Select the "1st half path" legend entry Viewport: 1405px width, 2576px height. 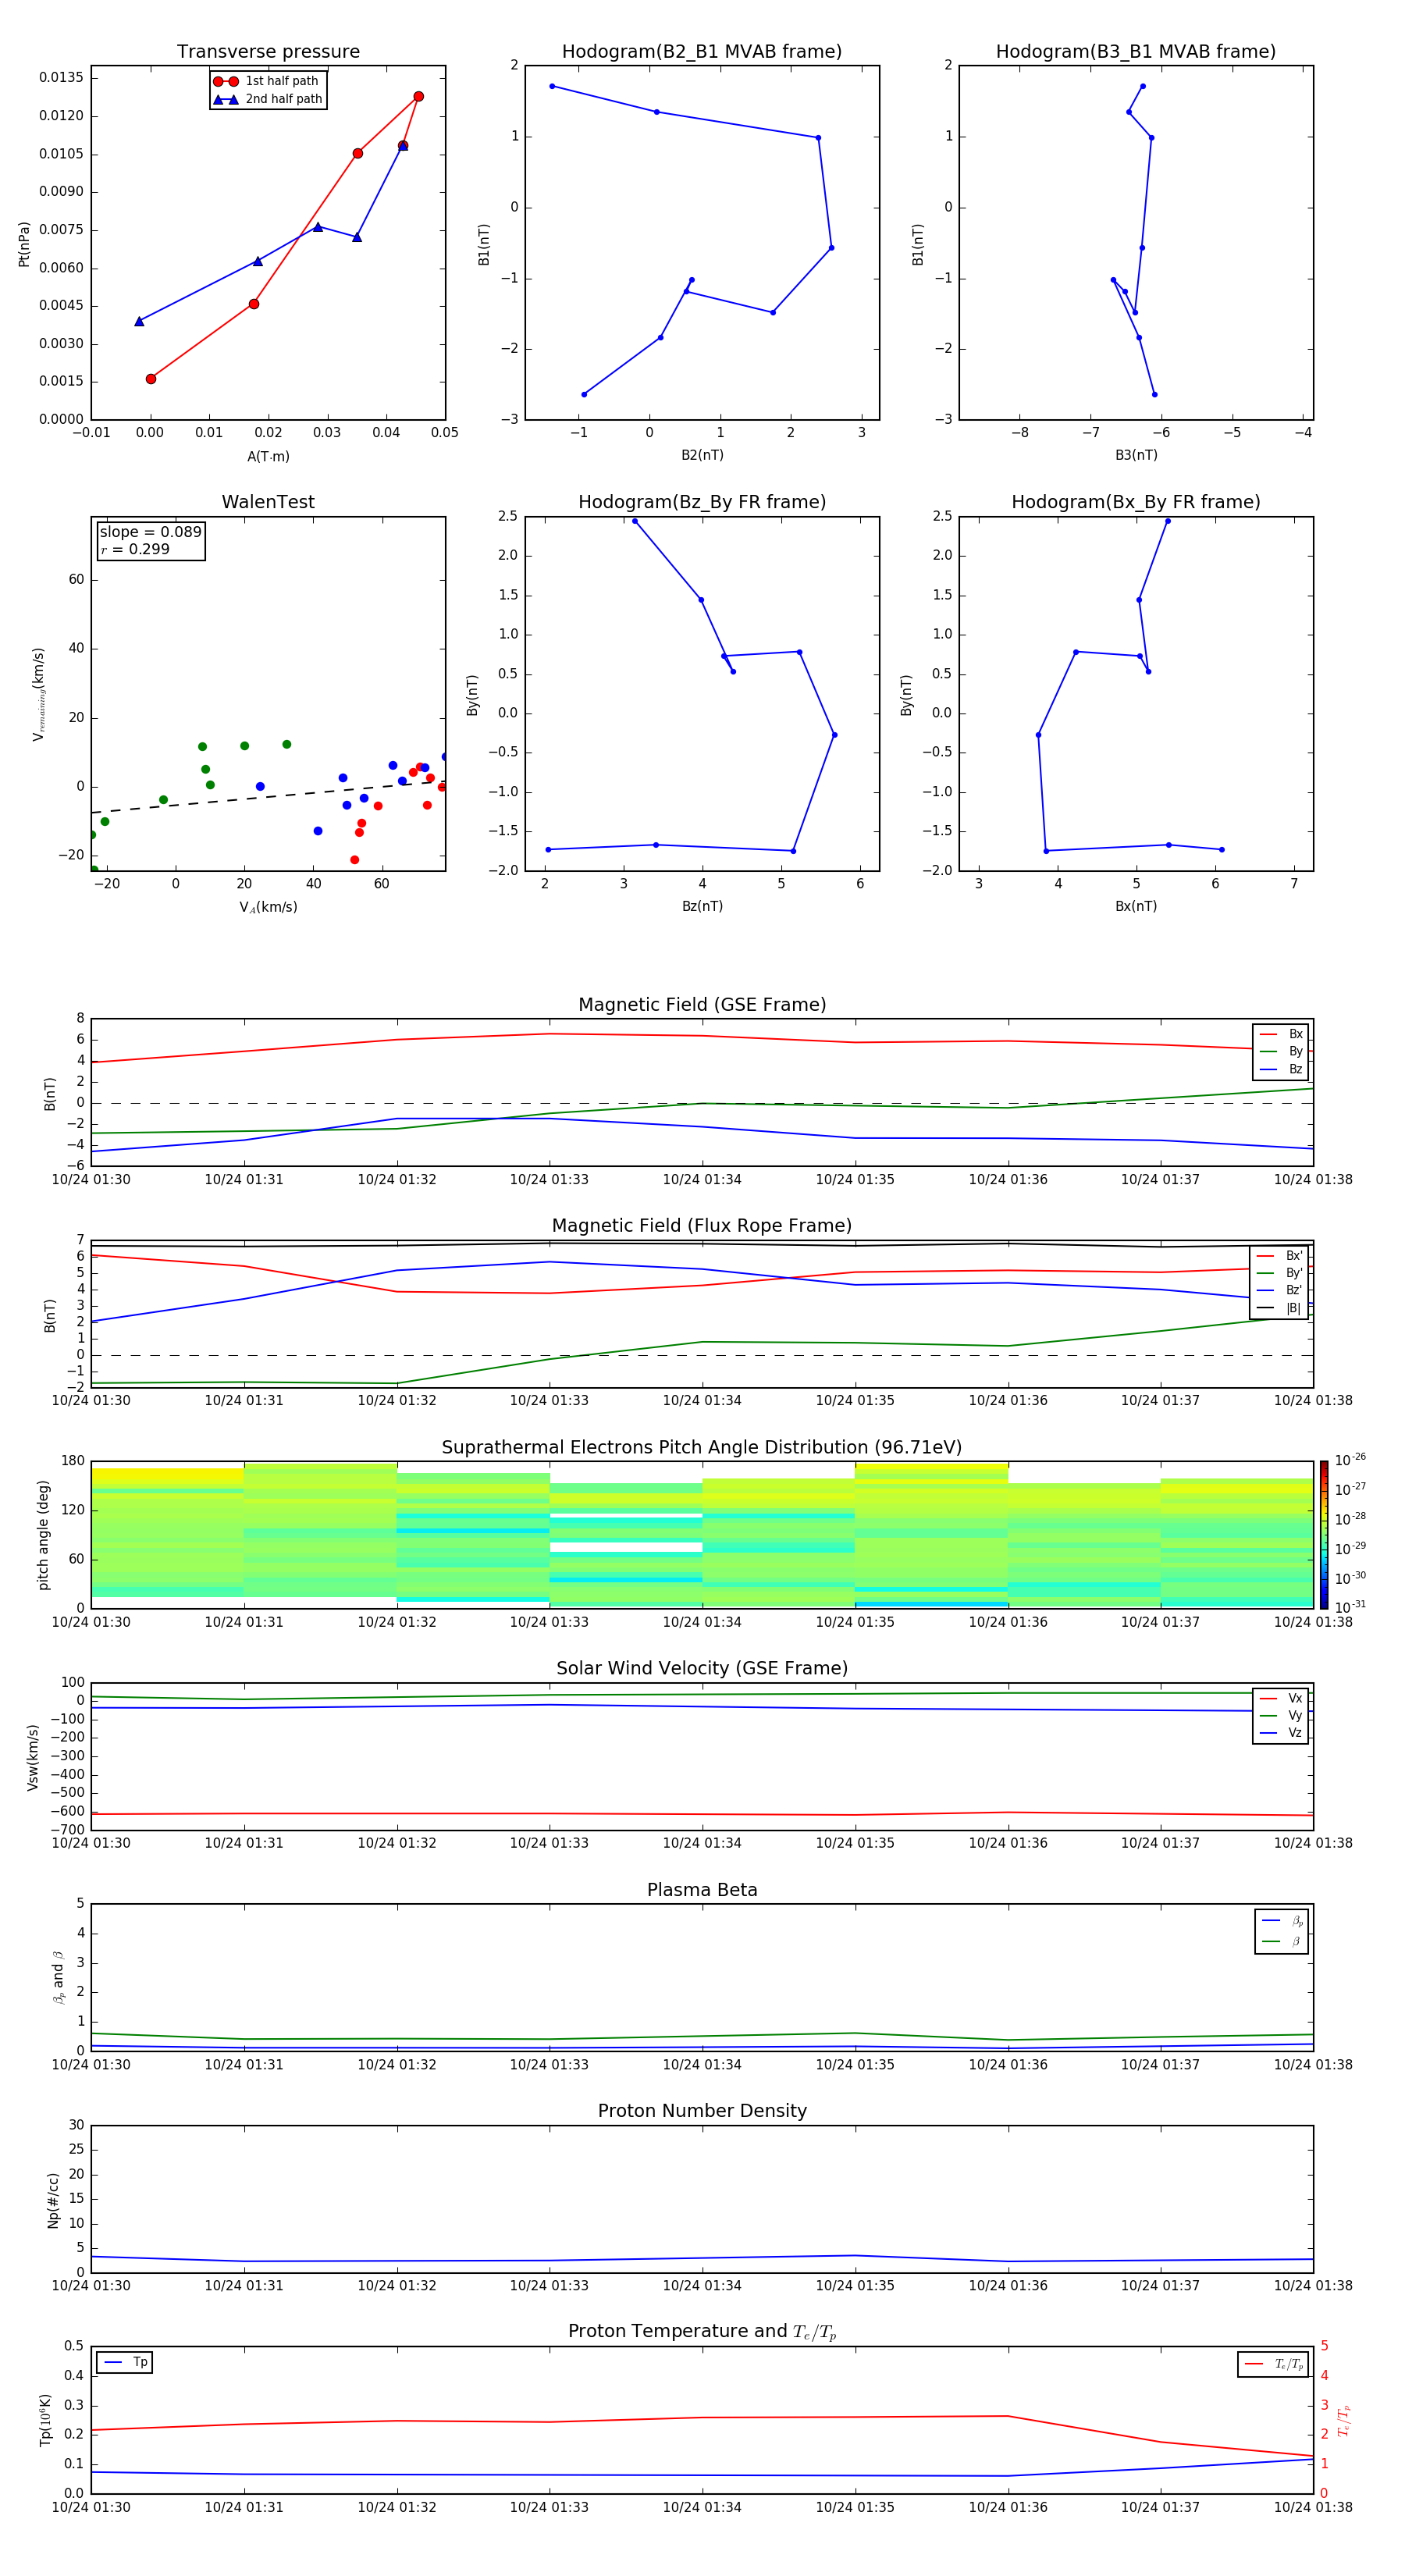coord(267,81)
